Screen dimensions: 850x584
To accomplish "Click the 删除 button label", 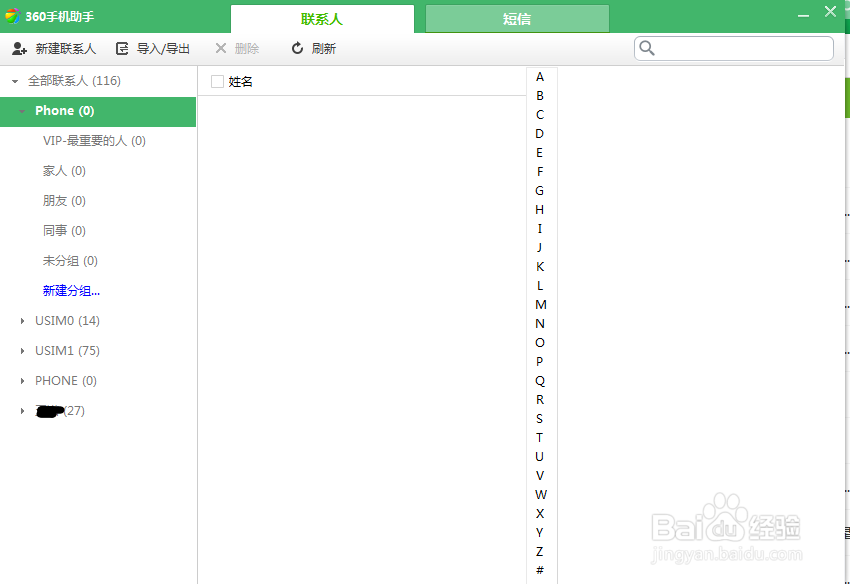I will click(247, 49).
